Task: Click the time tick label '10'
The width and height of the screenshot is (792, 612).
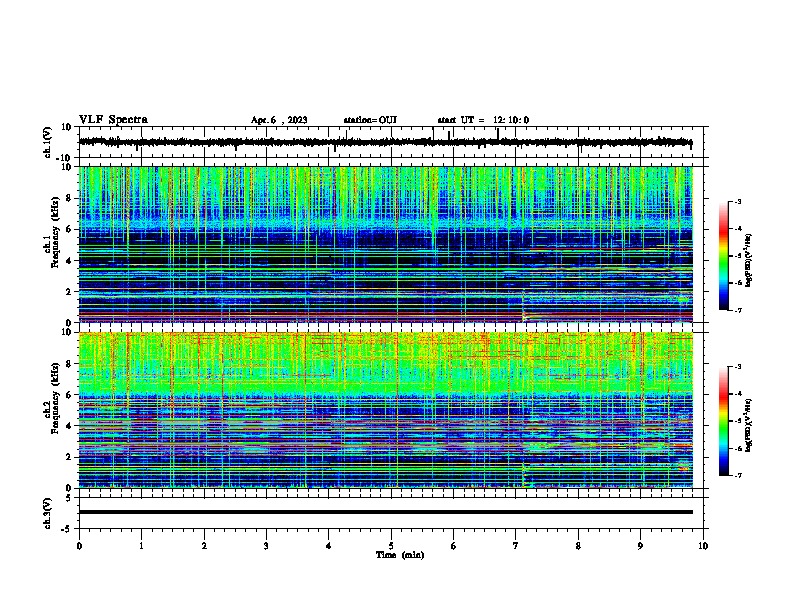Action: [x=703, y=546]
